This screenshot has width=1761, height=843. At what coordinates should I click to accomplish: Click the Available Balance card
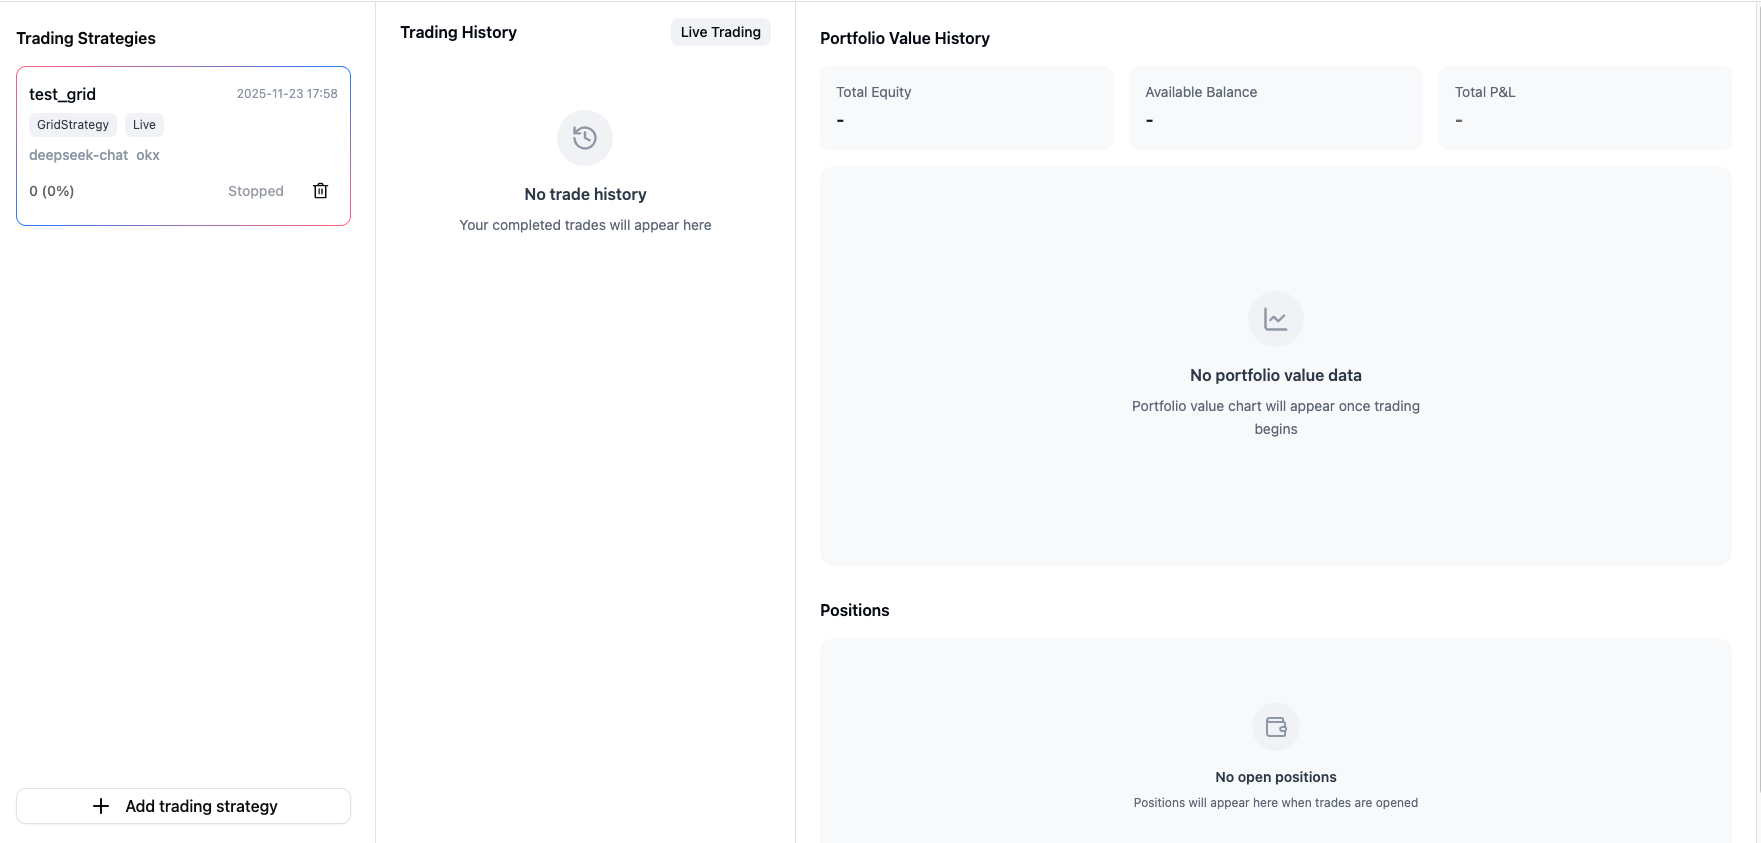click(x=1275, y=107)
